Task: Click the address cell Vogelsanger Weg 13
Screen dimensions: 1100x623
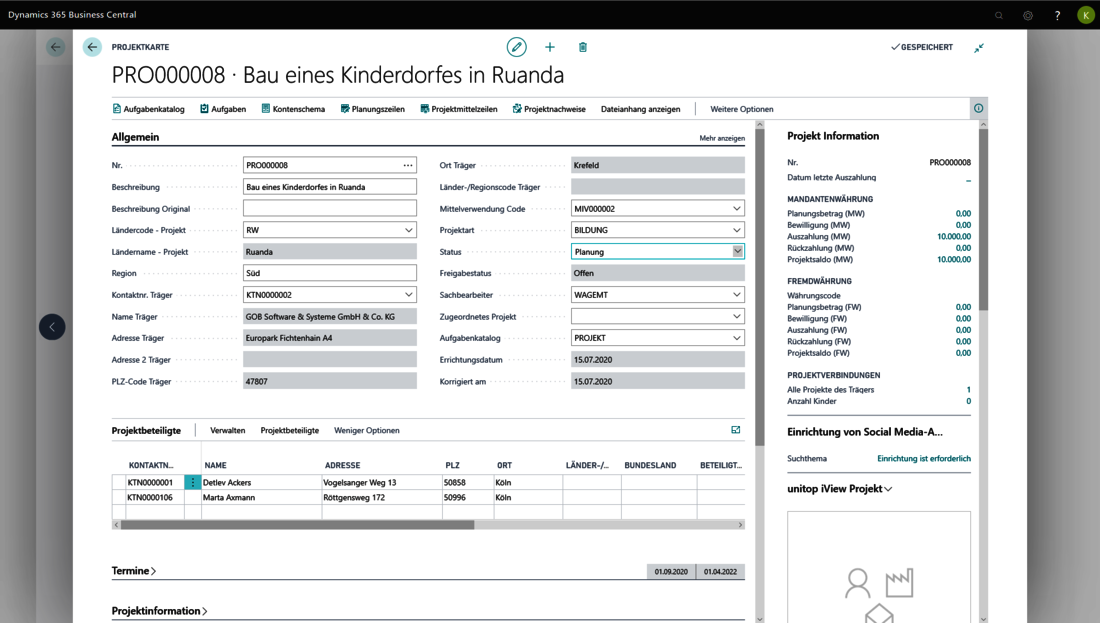Action: point(382,483)
